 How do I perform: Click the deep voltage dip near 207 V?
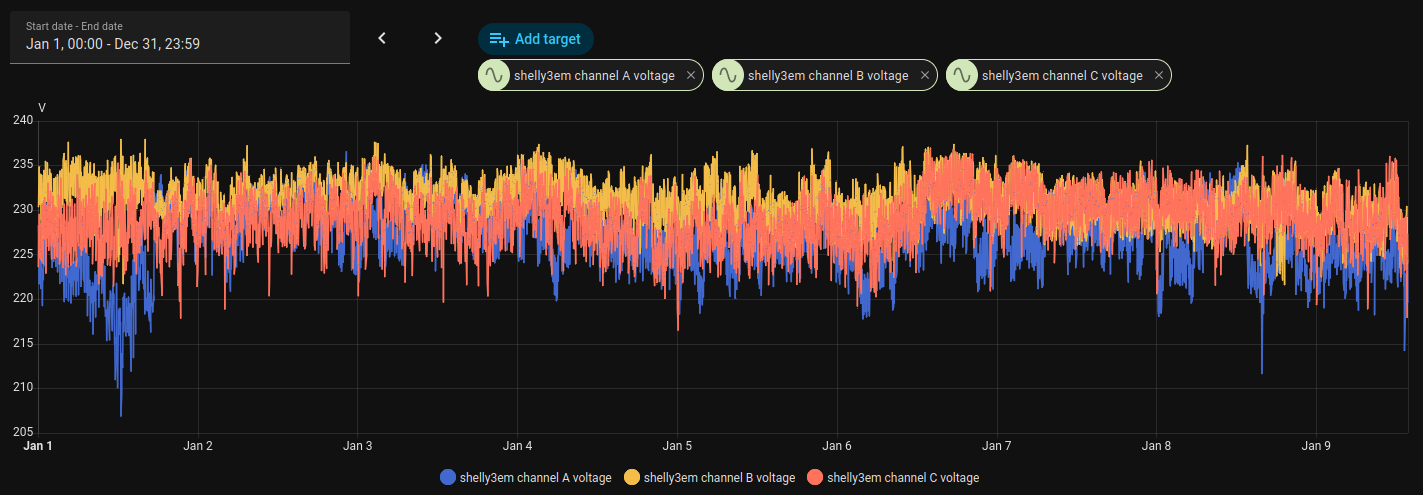tap(121, 413)
